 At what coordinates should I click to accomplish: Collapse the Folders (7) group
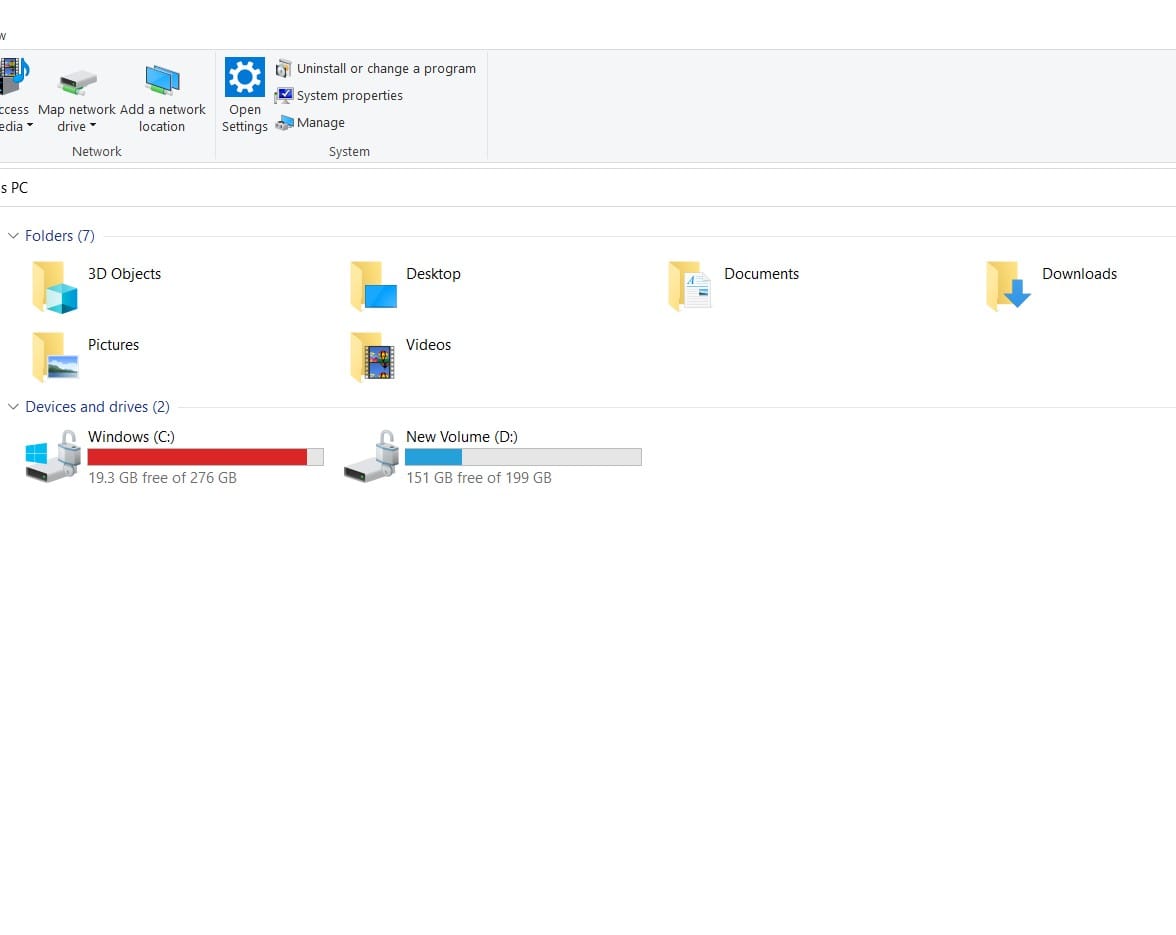[13, 236]
